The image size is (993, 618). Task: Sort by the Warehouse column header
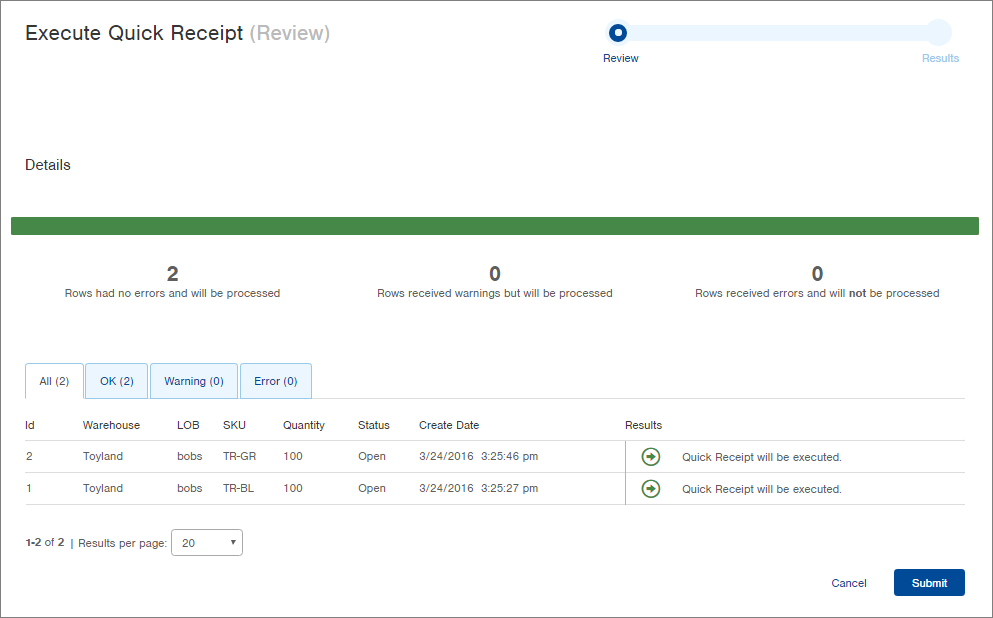[x=111, y=426]
